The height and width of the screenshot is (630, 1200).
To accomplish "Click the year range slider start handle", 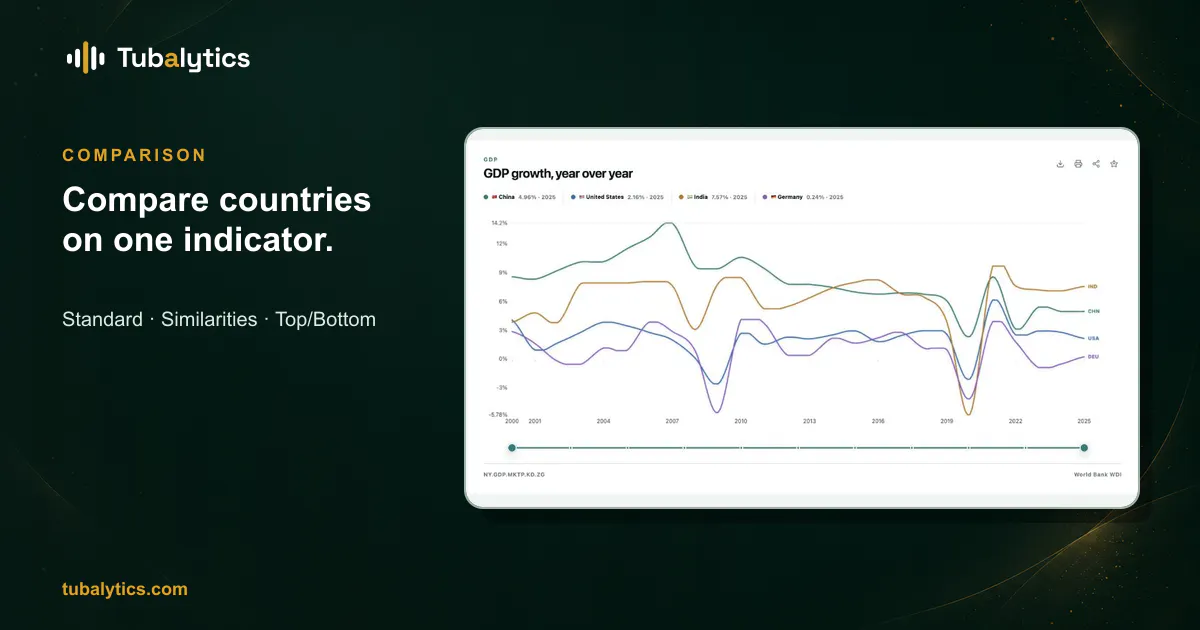I will (512, 448).
